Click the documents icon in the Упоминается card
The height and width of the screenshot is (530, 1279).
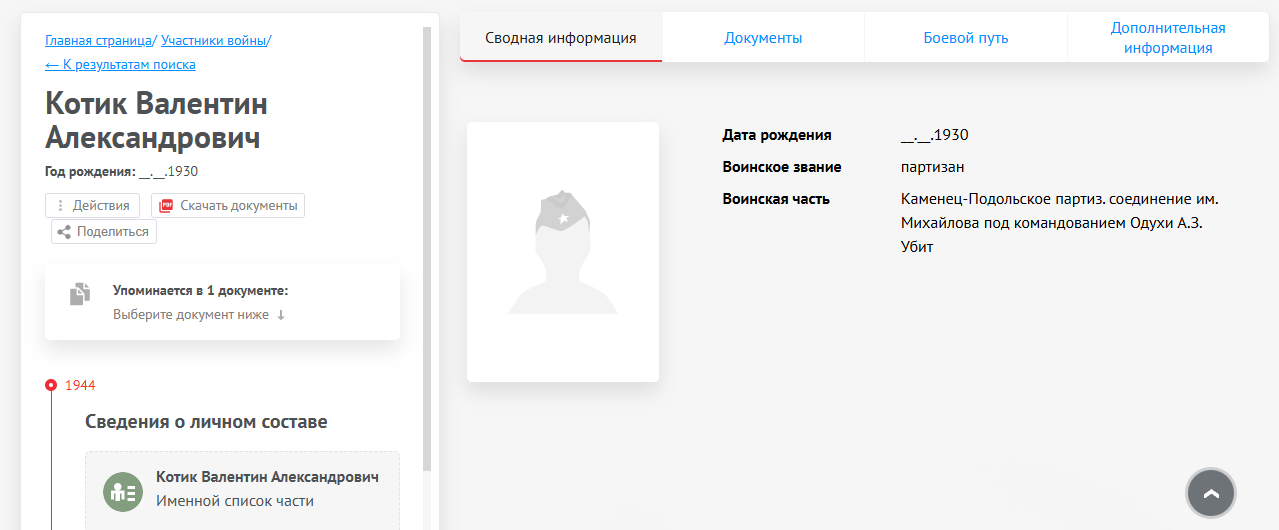[x=79, y=294]
